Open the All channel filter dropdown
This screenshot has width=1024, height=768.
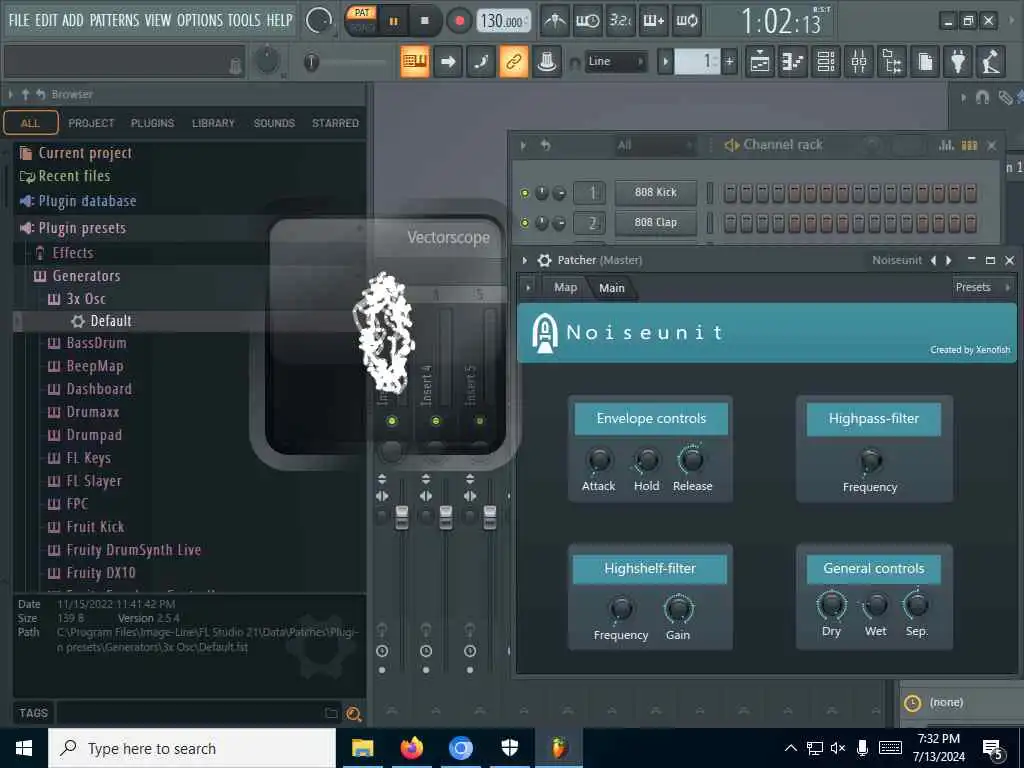654,146
